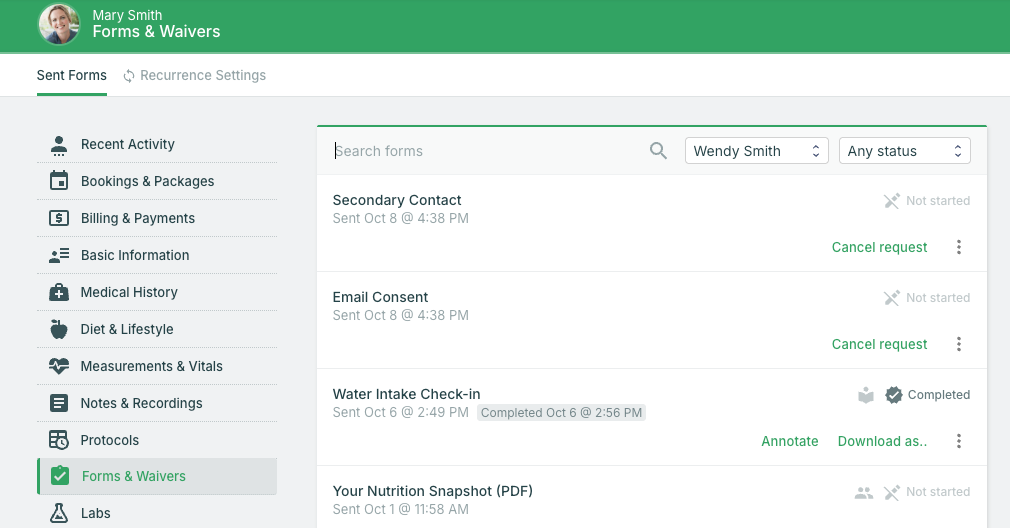Image resolution: width=1010 pixels, height=528 pixels.
Task: Click the shared-people icon on Nutrition Snapshot
Action: tap(864, 492)
